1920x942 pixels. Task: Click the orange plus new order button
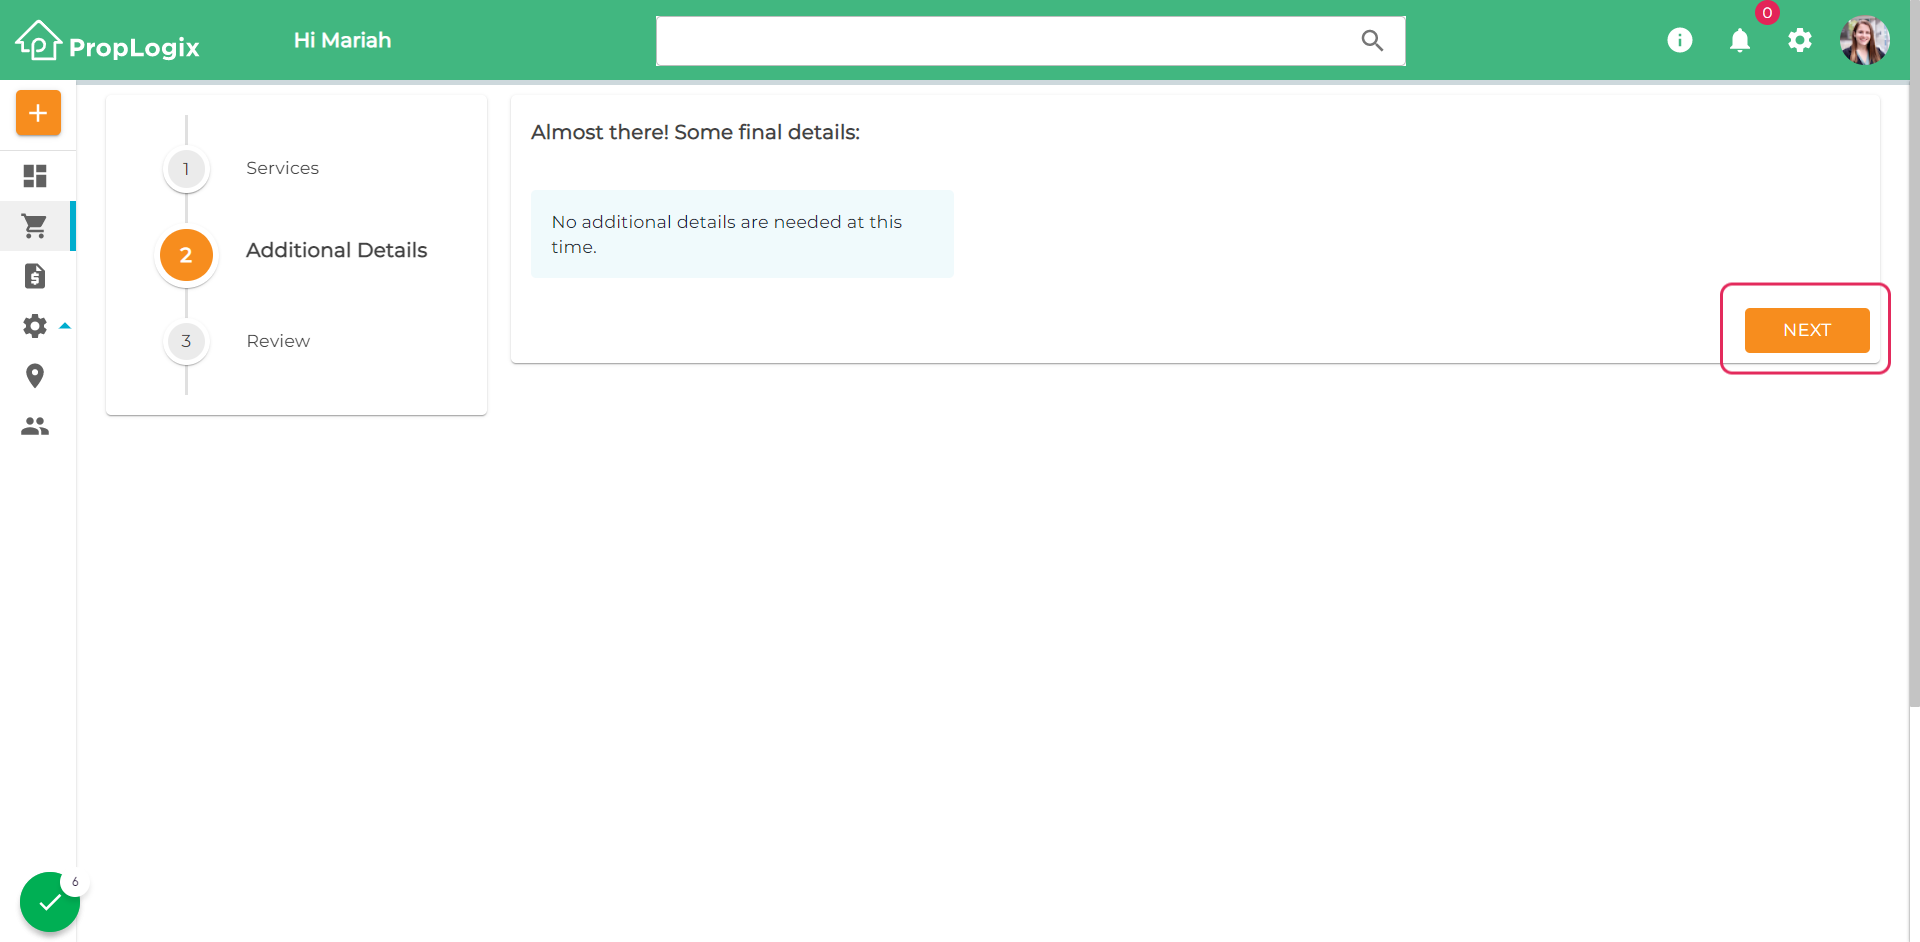(38, 113)
